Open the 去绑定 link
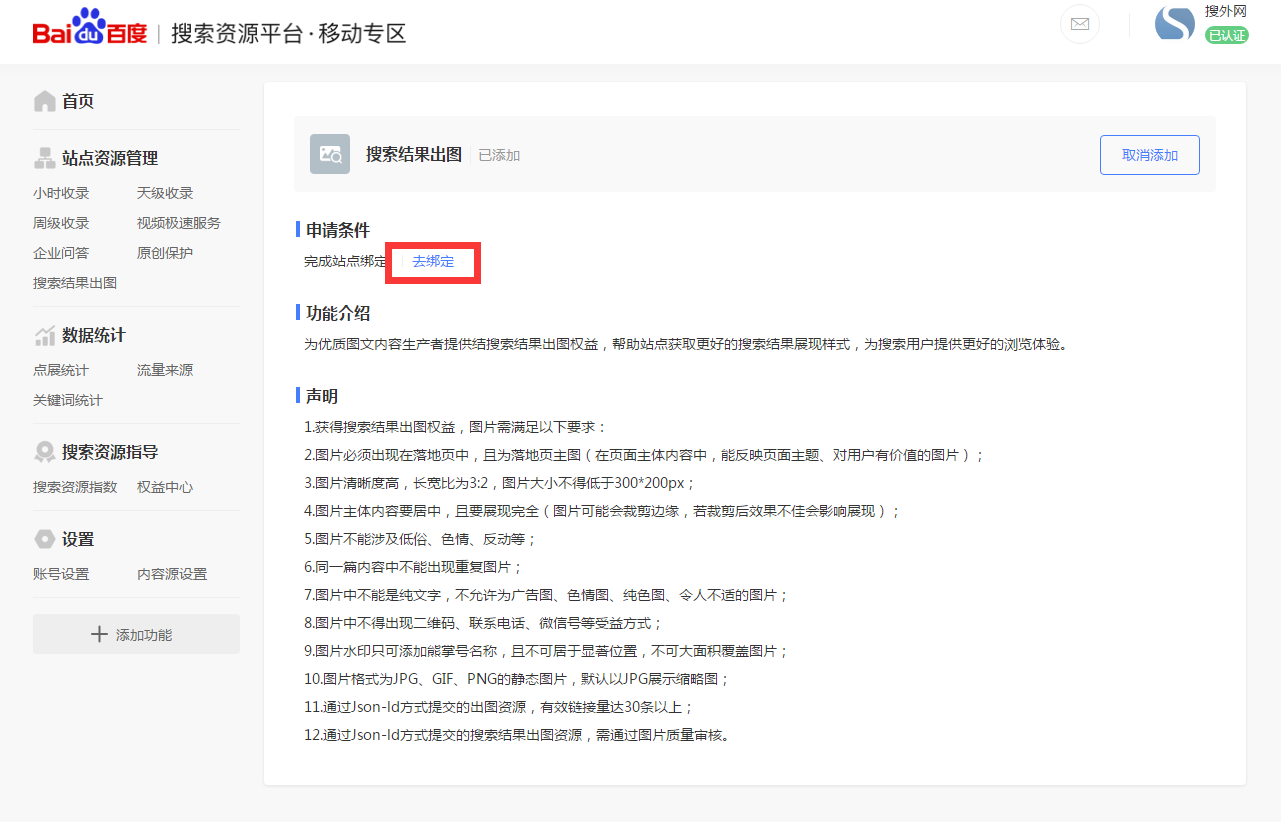The height and width of the screenshot is (822, 1281). point(432,262)
